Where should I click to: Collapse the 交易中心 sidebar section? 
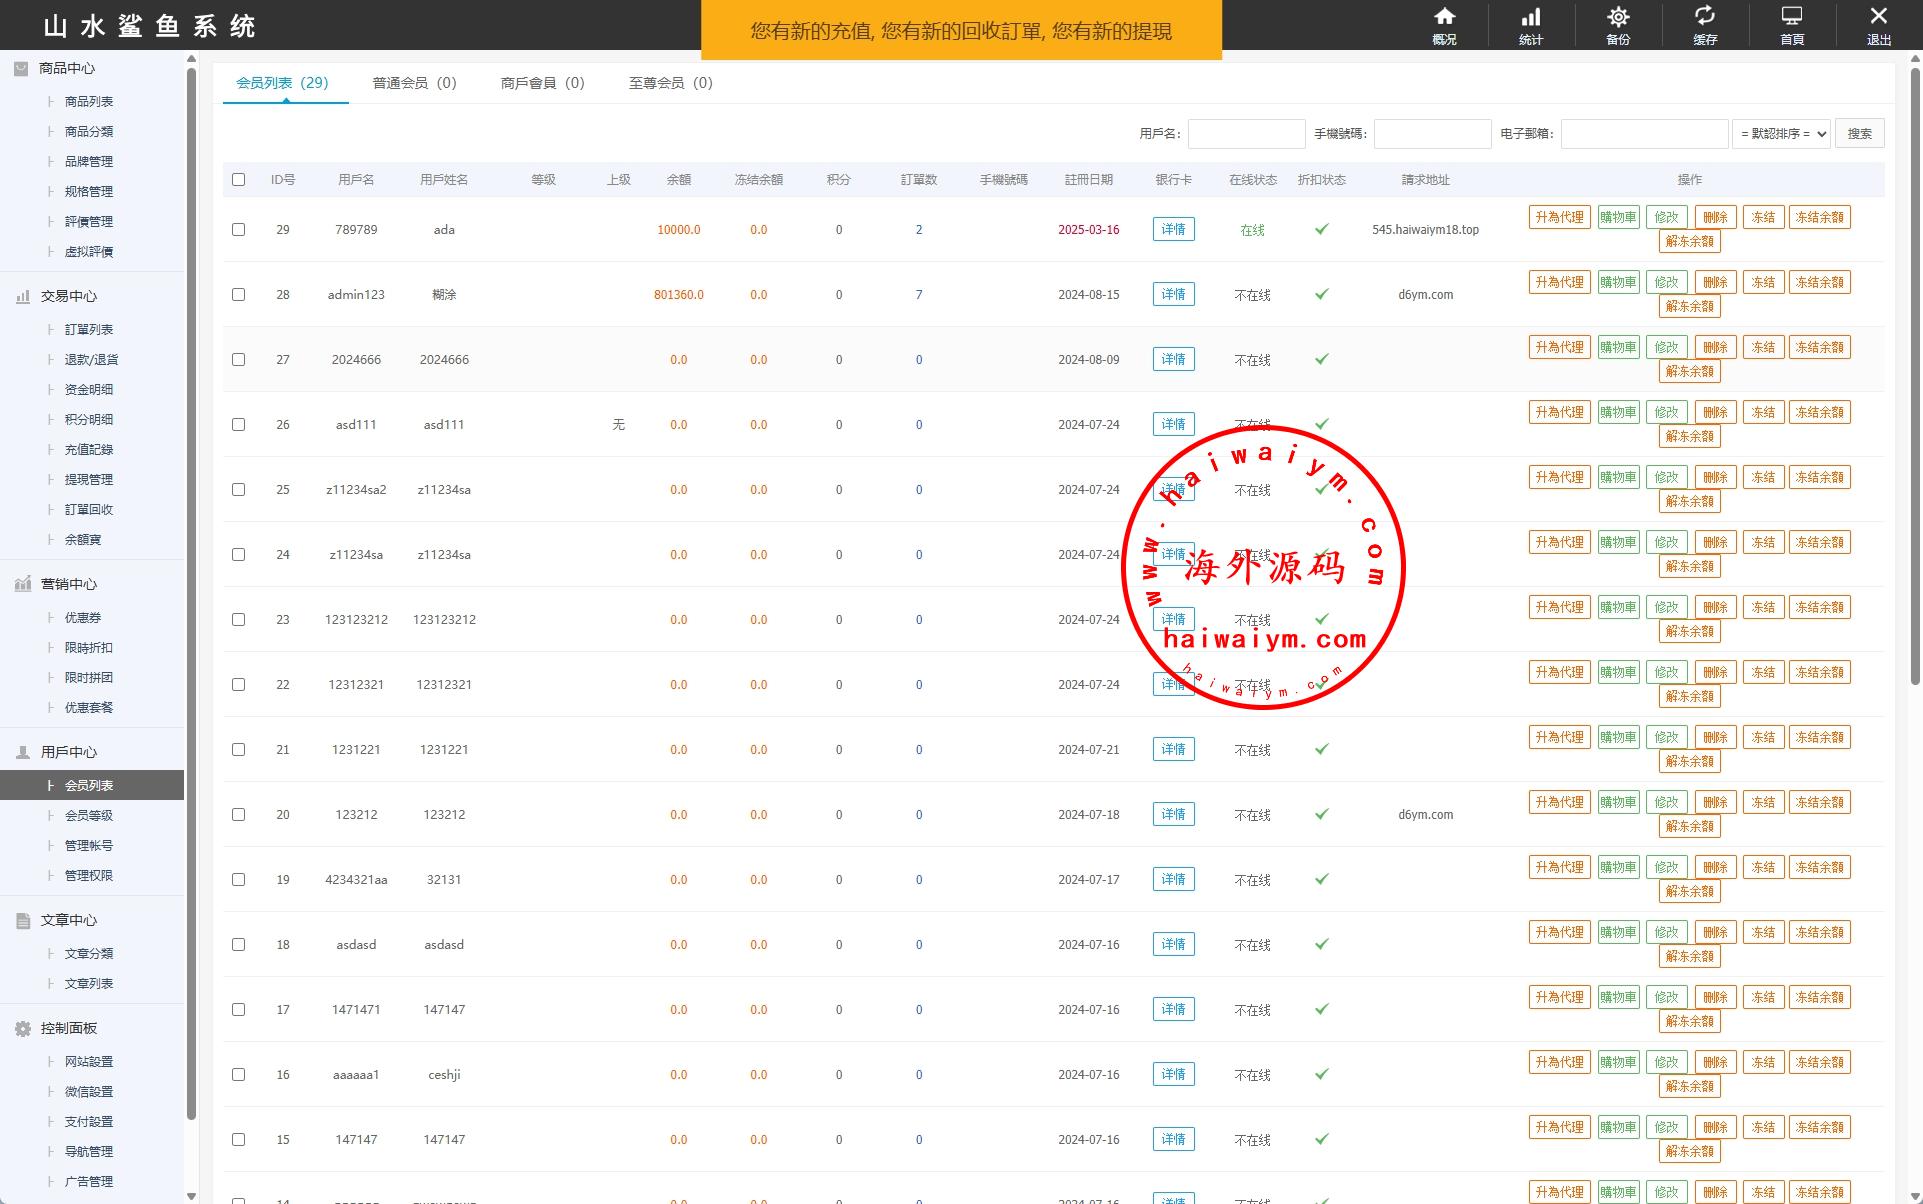(68, 296)
